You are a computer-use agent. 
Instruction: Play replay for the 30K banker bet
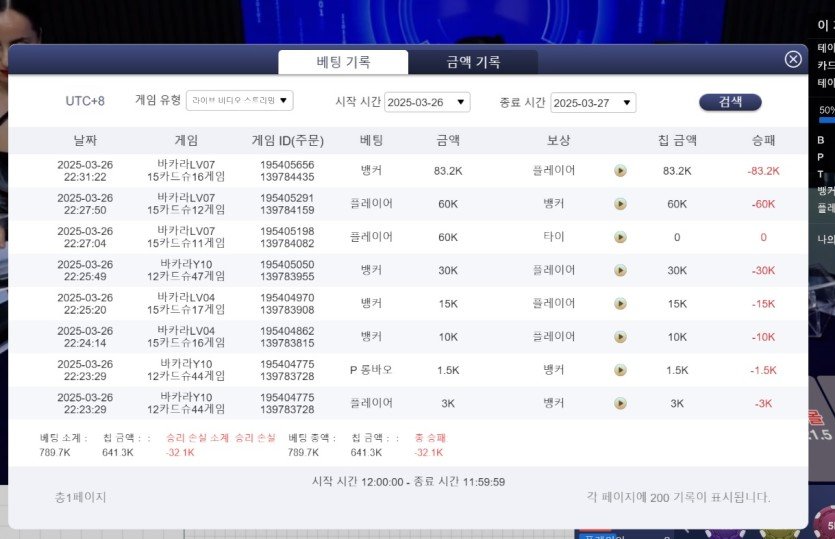pos(620,271)
